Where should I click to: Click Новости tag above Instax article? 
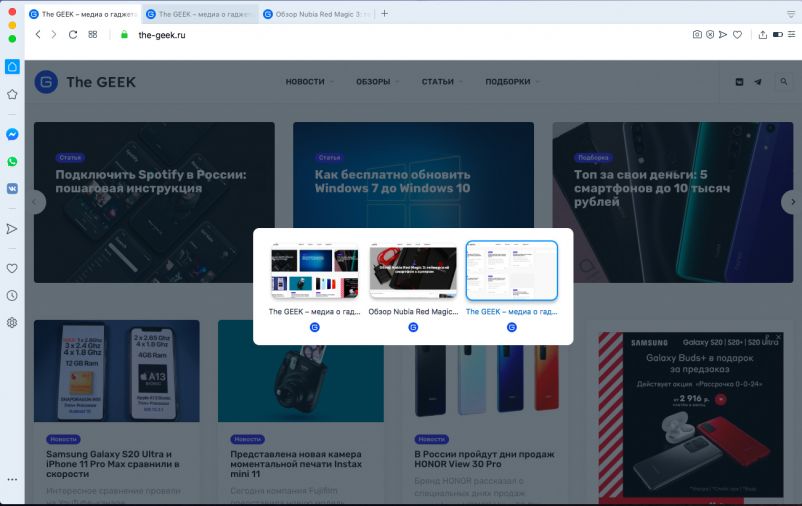248,439
